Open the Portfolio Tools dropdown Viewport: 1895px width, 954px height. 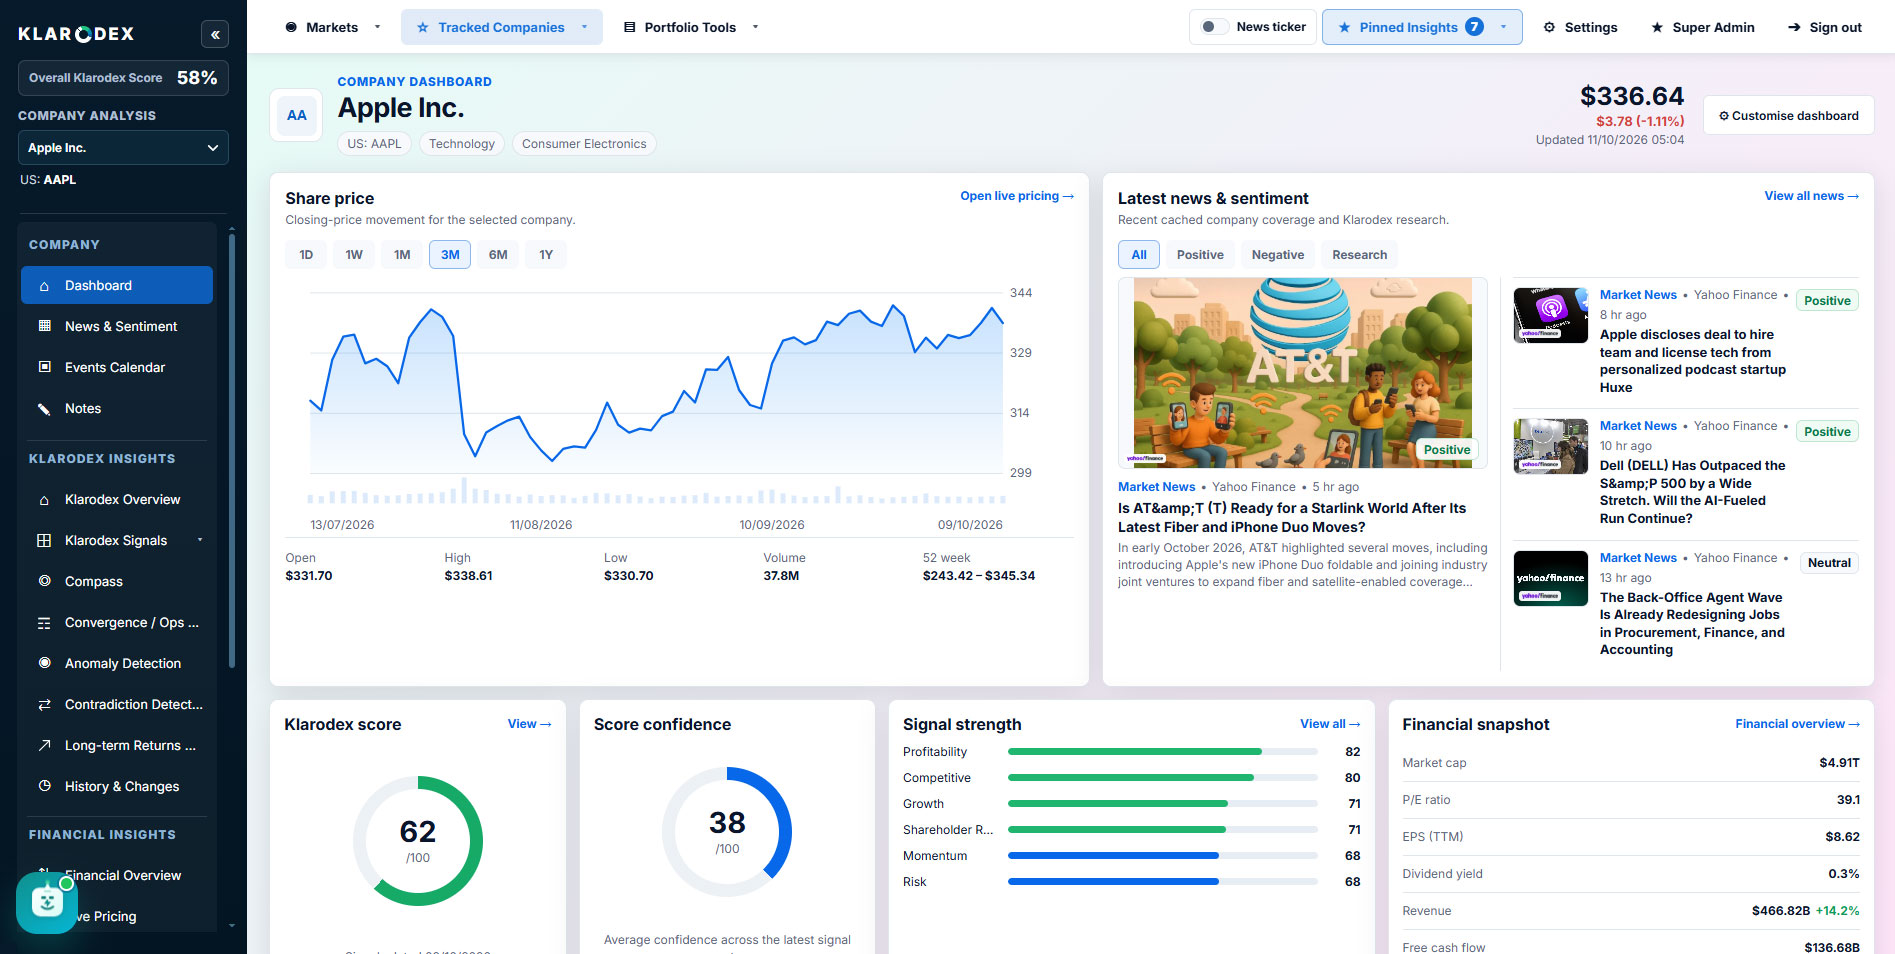click(x=691, y=27)
